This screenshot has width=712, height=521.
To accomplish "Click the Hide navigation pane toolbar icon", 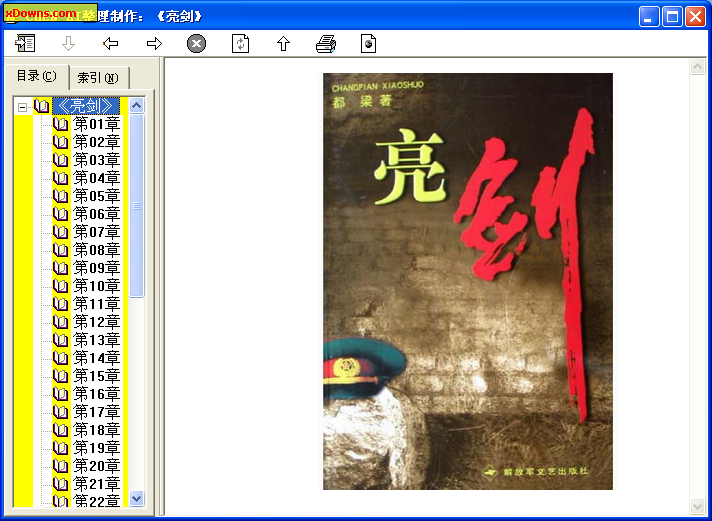I will tap(25, 44).
